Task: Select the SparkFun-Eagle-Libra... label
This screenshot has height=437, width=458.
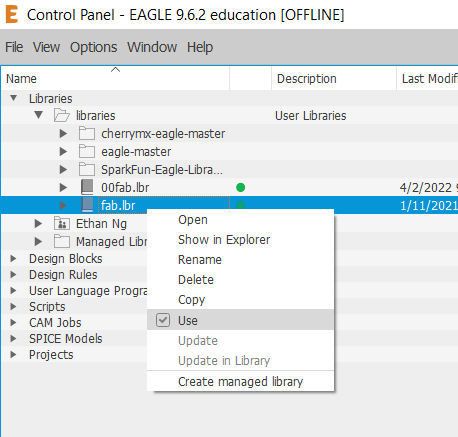Action: [x=162, y=170]
